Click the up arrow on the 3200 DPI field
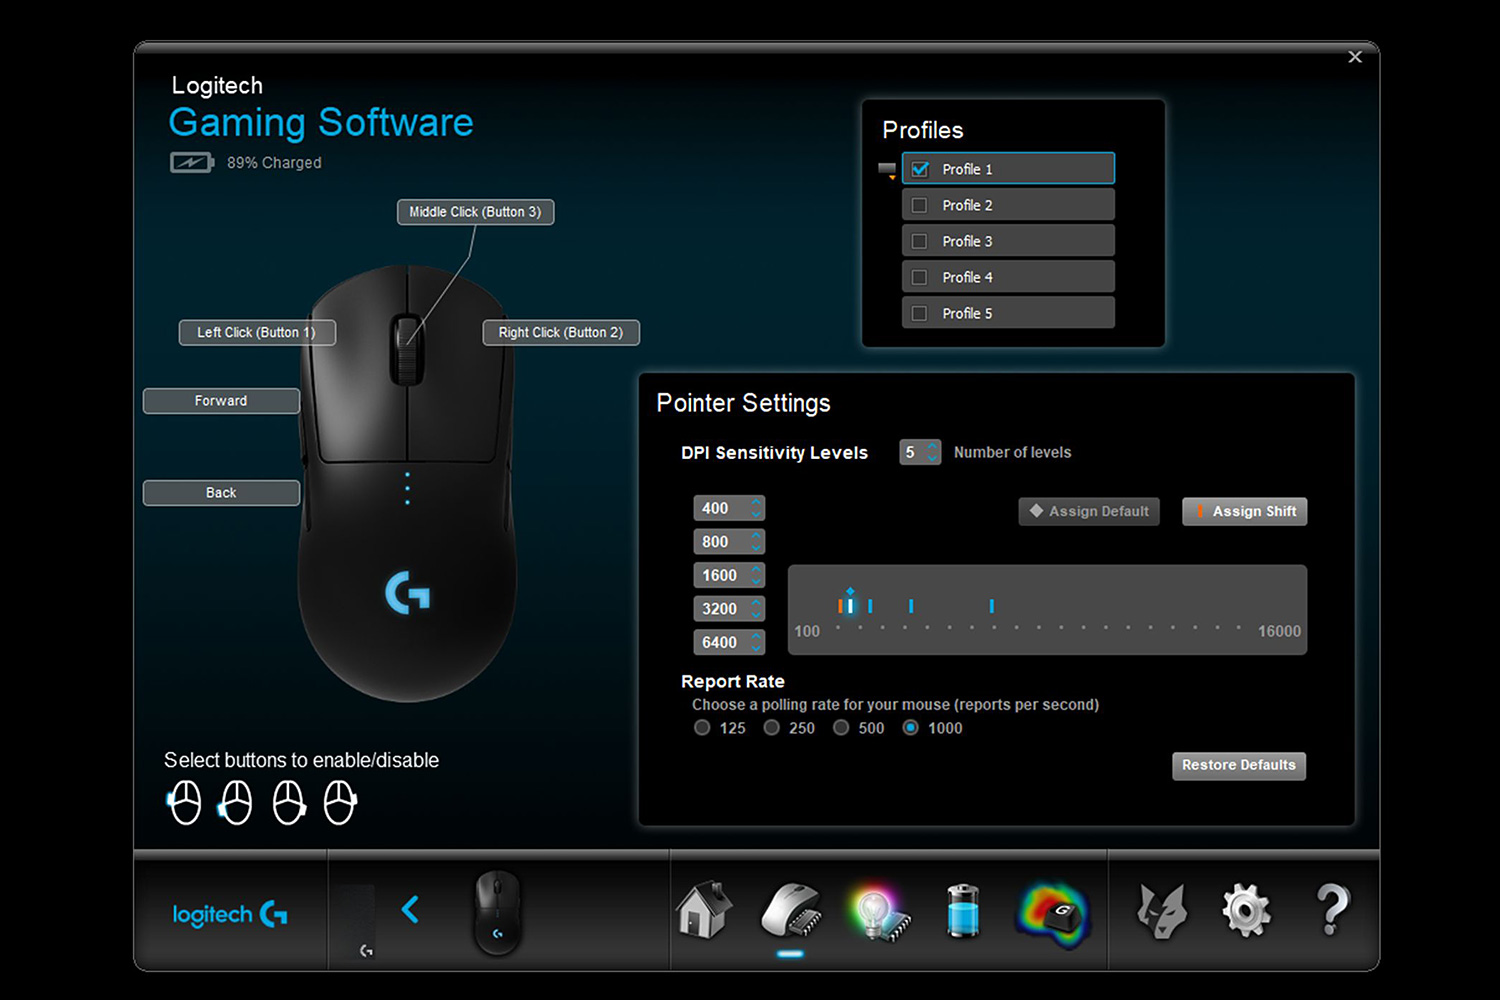 [756, 602]
